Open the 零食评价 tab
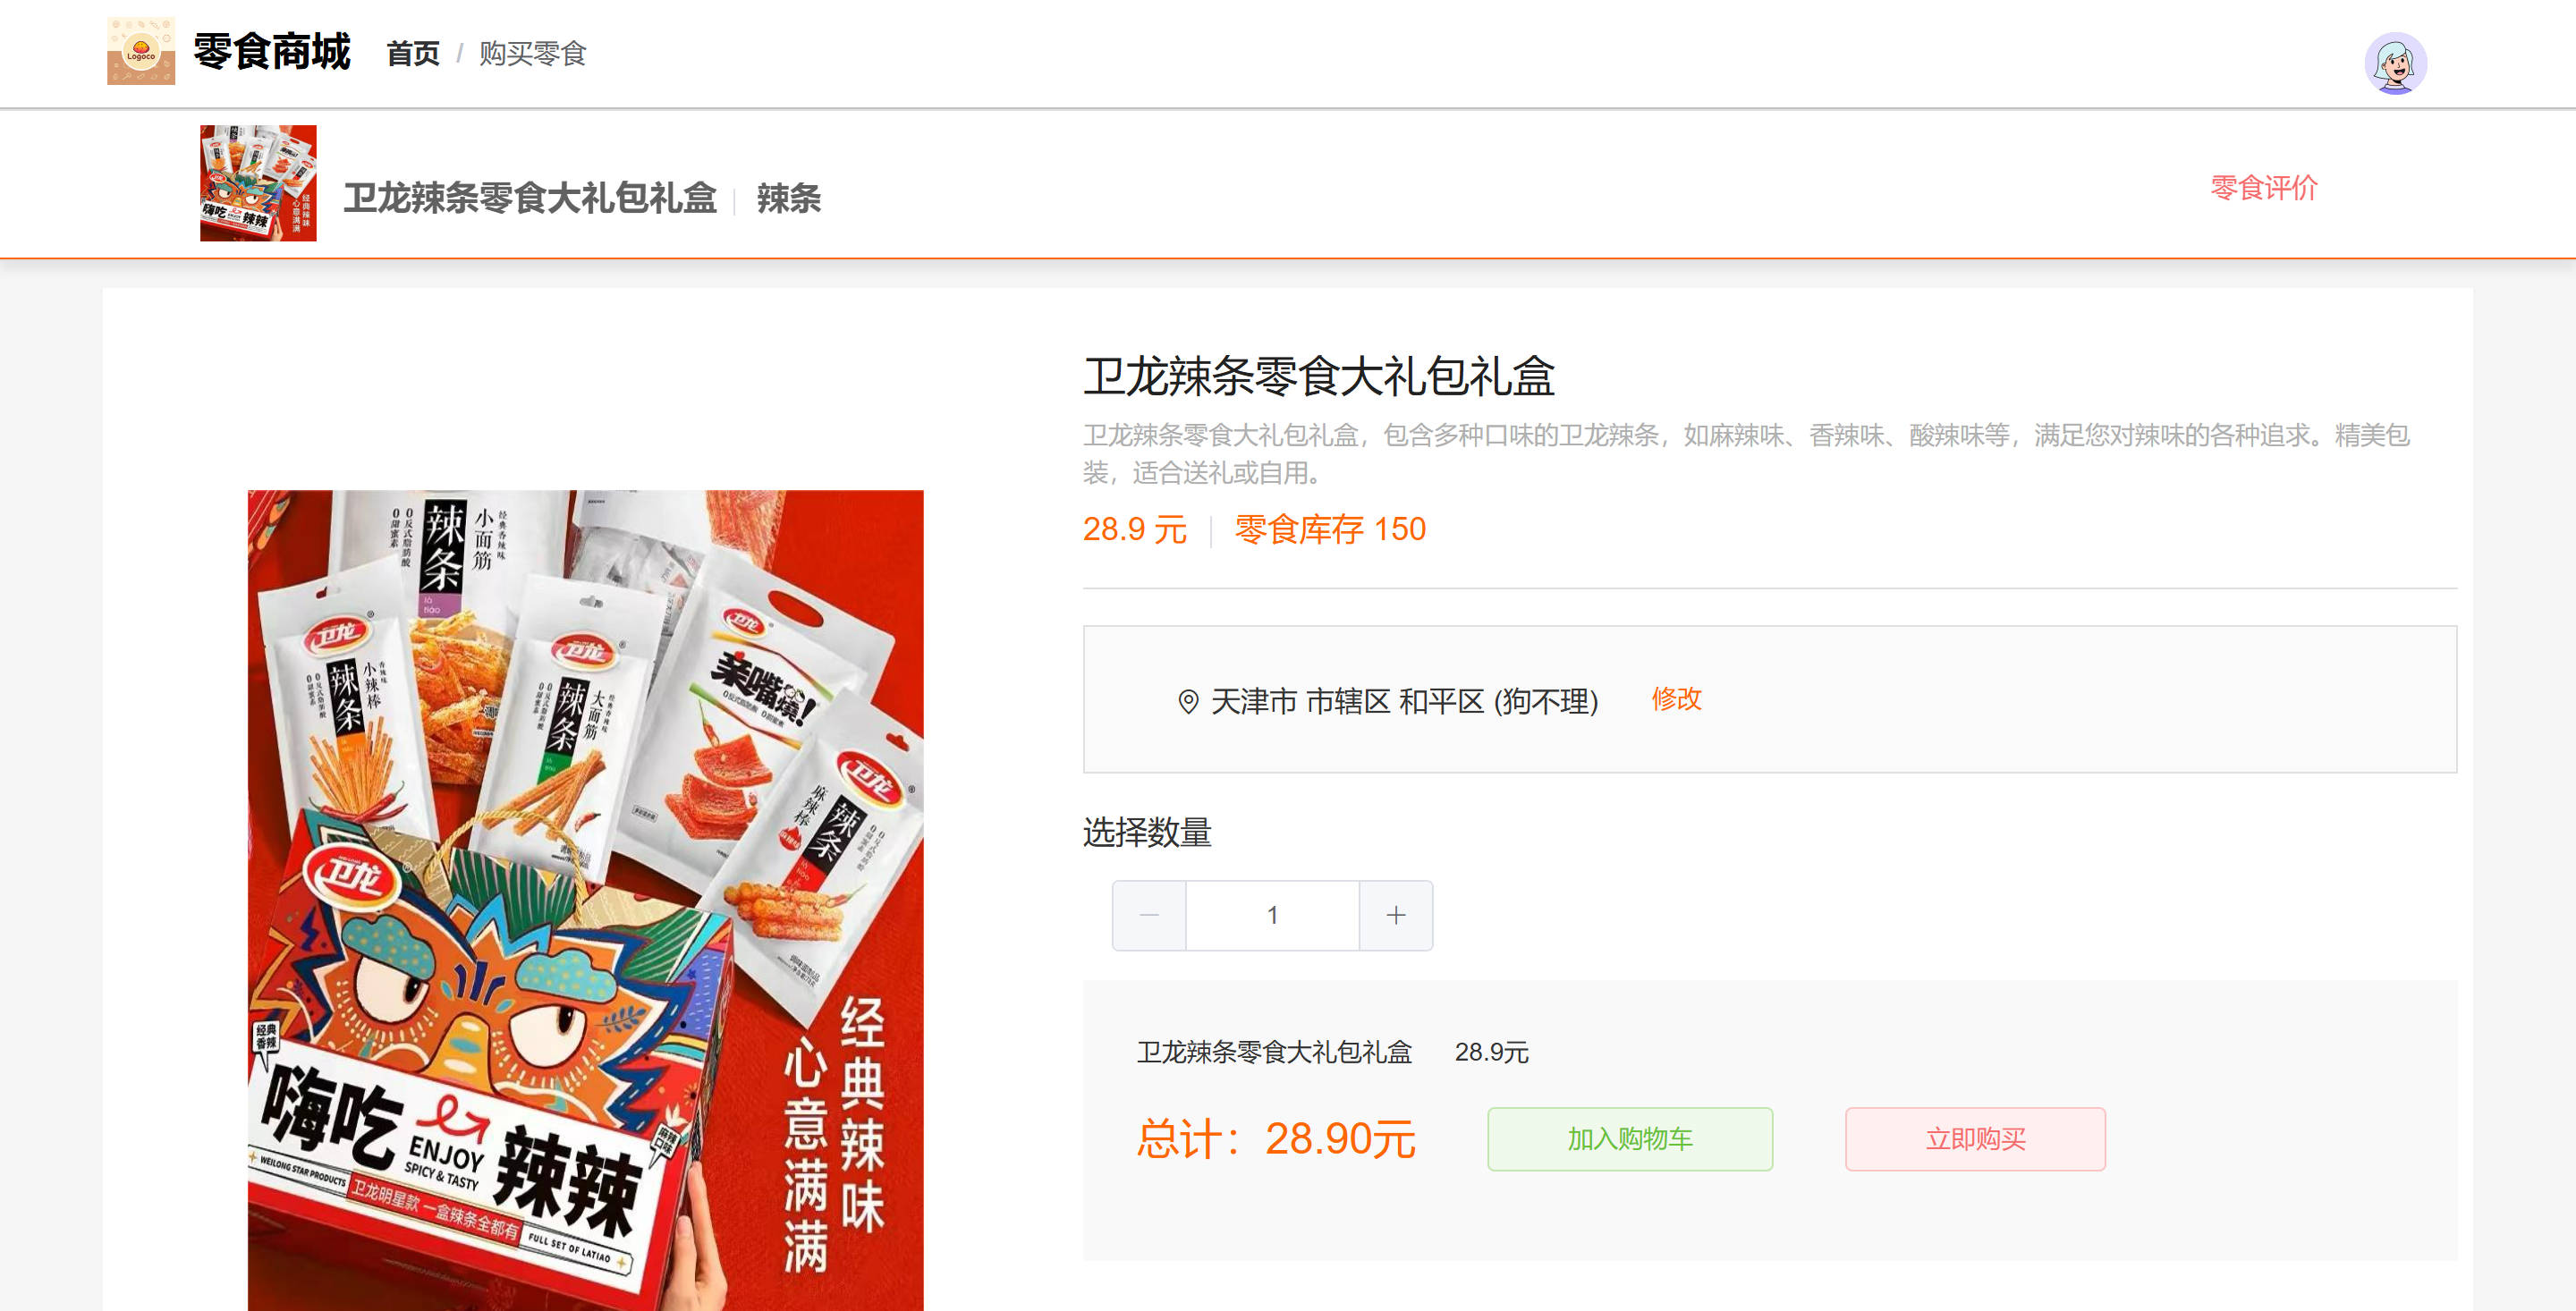The image size is (2576, 1311). click(x=2264, y=187)
